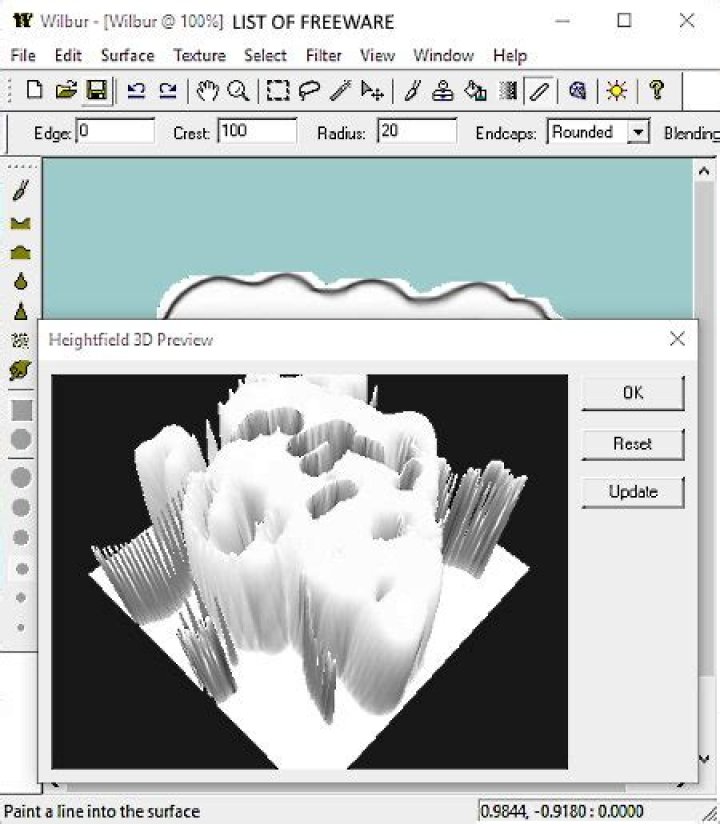Click the sun lighting settings icon
720x824 pixels.
pyautogui.click(x=617, y=91)
